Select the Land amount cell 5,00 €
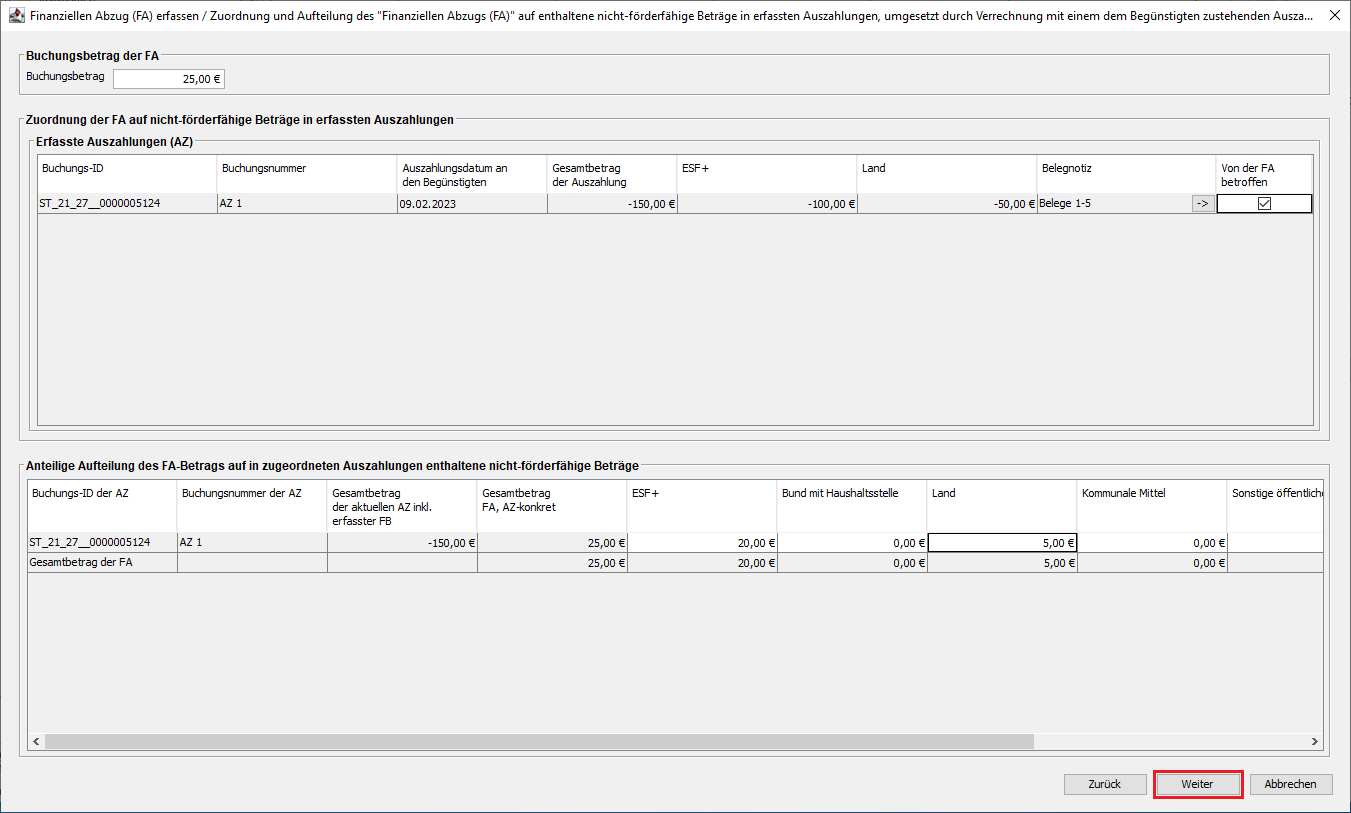The height and width of the screenshot is (813, 1351). (x=1002, y=543)
